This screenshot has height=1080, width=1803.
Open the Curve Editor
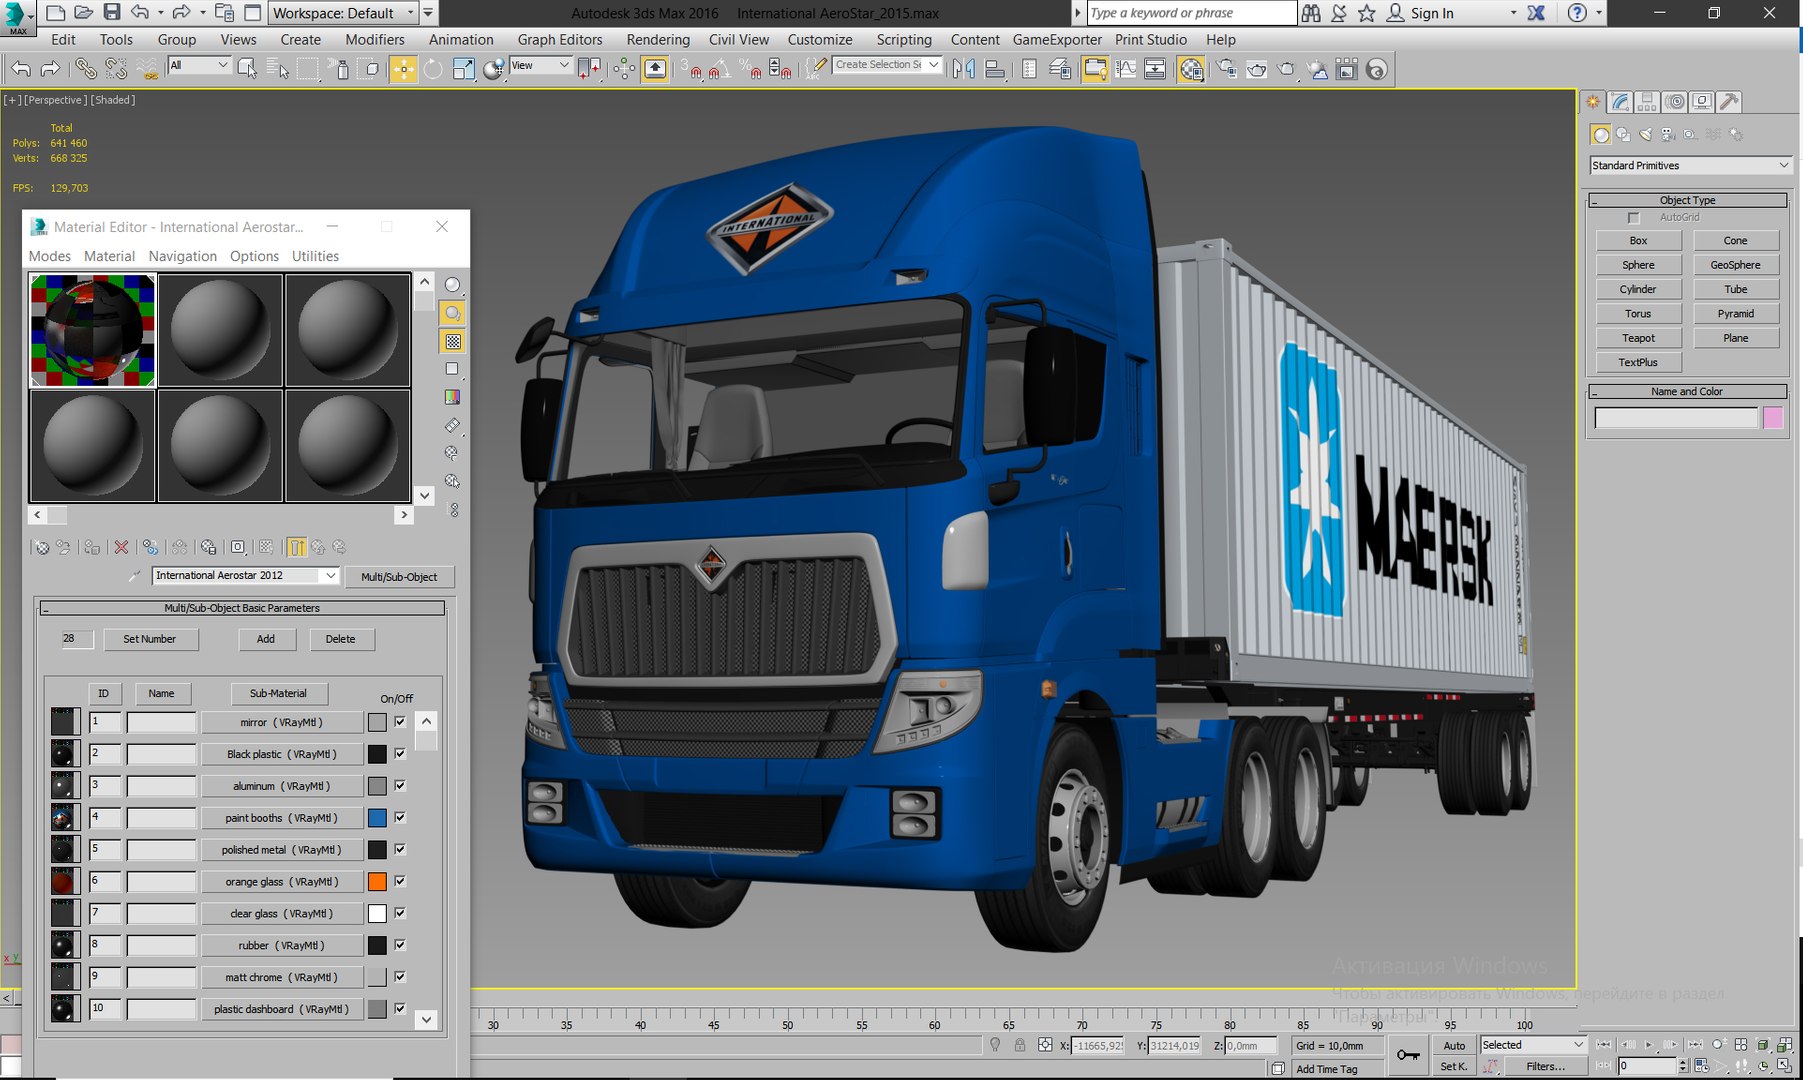point(1125,69)
